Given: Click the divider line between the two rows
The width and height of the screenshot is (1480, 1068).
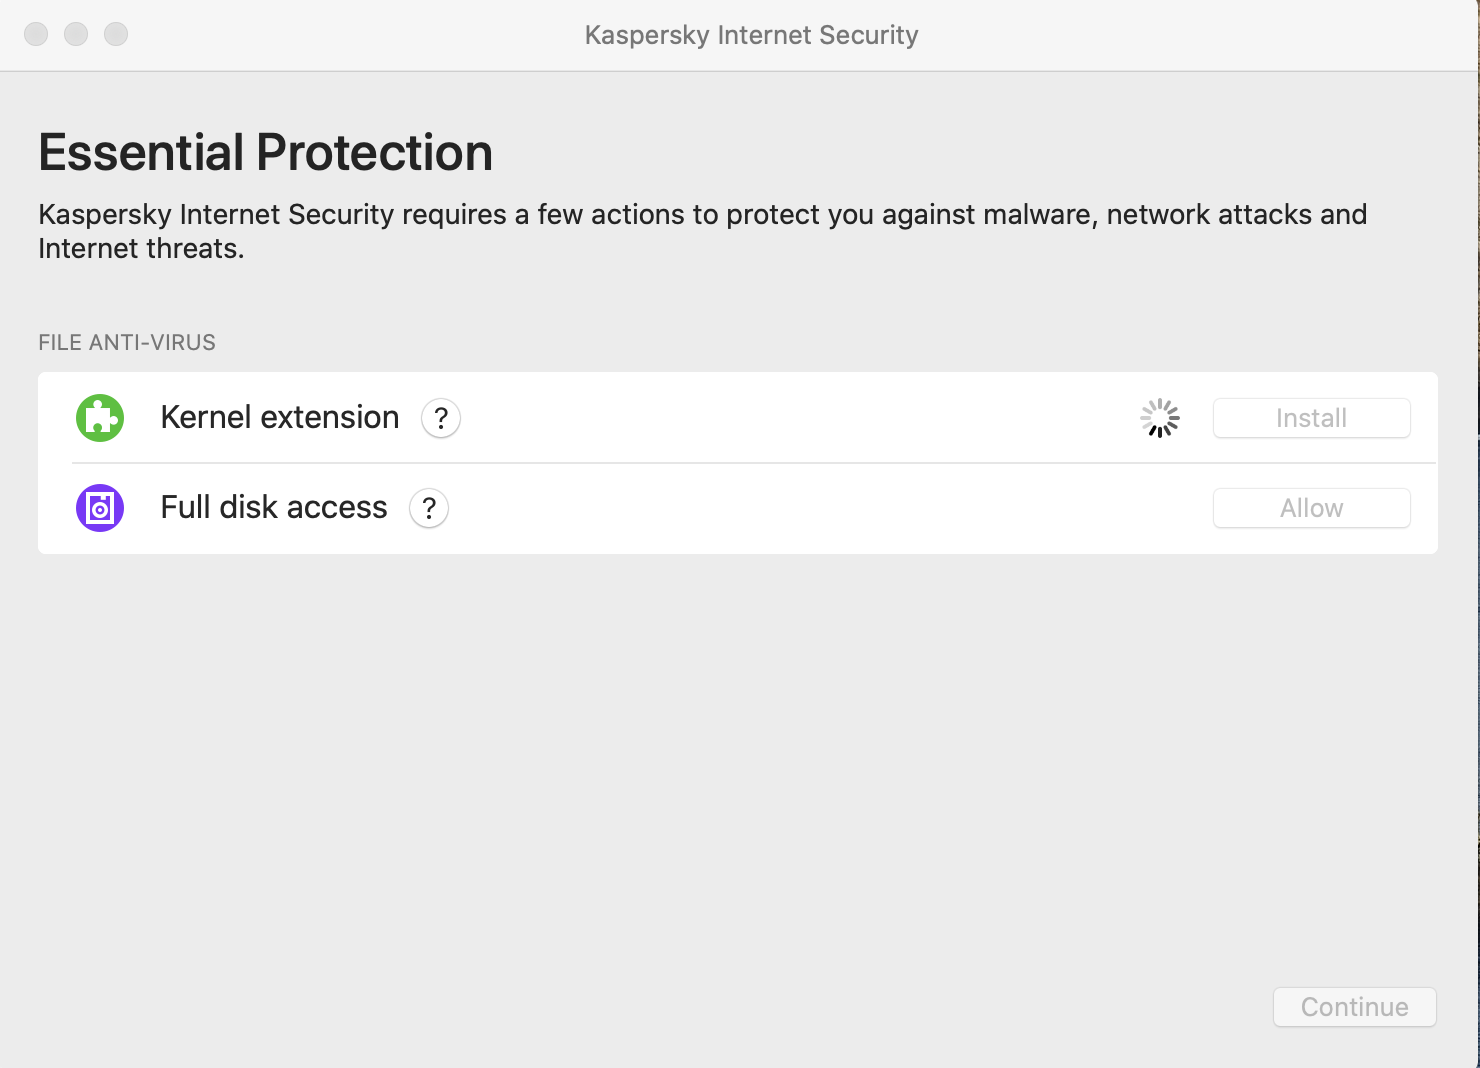Looking at the screenshot, I should pos(754,463).
